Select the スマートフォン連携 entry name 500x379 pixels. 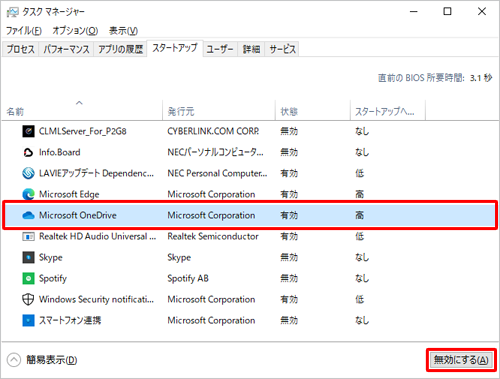tap(70, 320)
